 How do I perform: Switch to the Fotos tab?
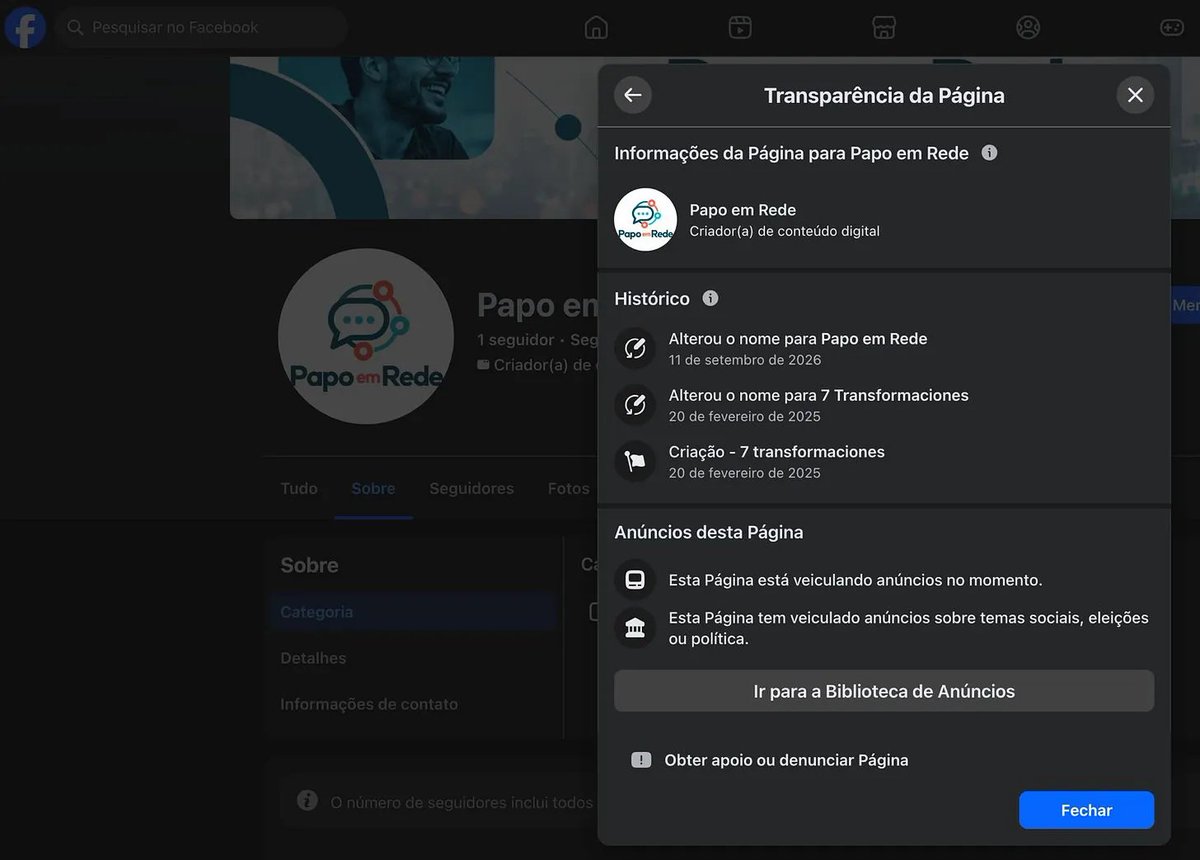pos(569,488)
